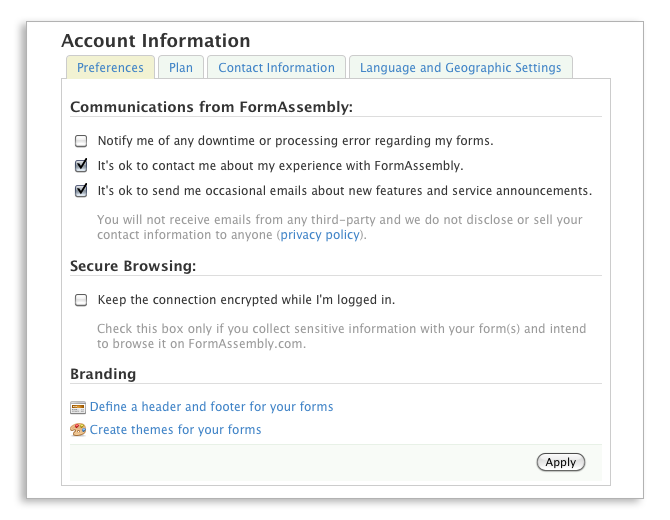Go to Language and Geographic Settings tab
This screenshot has width=670, height=520.
coord(461,68)
